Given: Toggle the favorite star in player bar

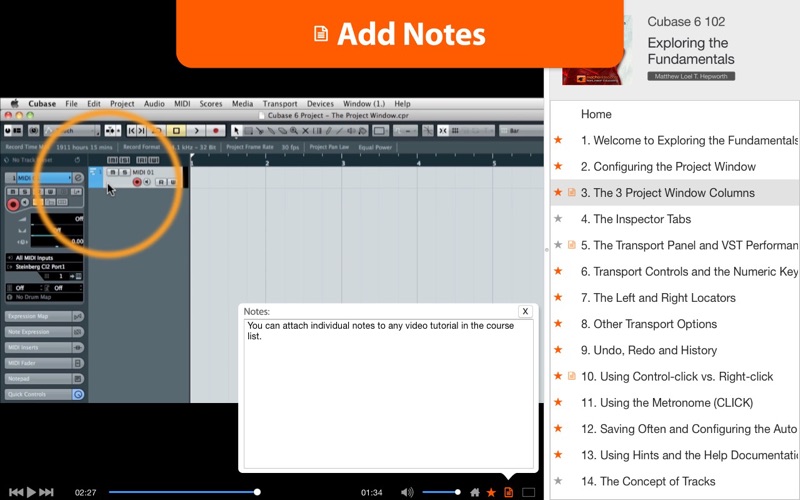Looking at the screenshot, I should (x=491, y=492).
